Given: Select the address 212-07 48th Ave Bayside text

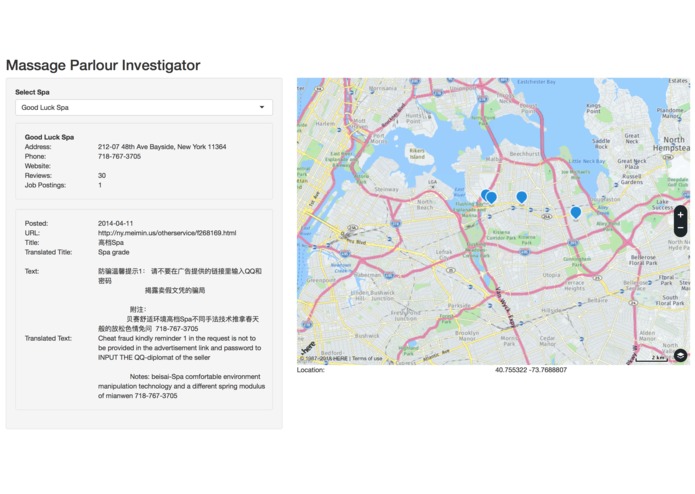Looking at the screenshot, I should point(162,147).
